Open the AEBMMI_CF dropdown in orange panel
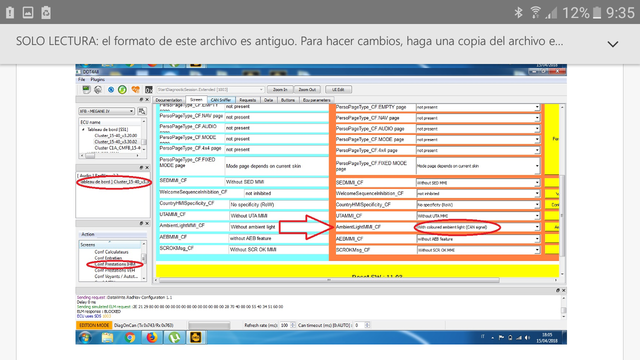 pyautogui.click(x=478, y=239)
